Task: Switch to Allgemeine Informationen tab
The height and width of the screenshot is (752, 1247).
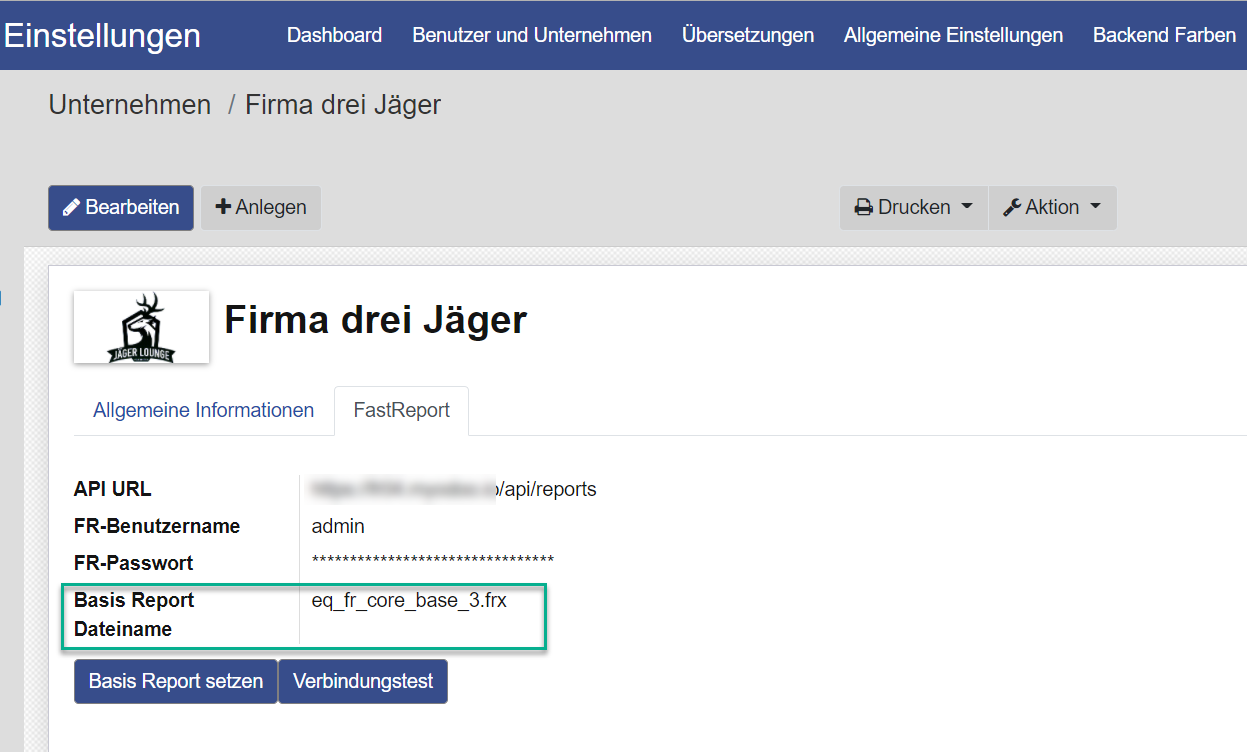Action: tap(203, 410)
